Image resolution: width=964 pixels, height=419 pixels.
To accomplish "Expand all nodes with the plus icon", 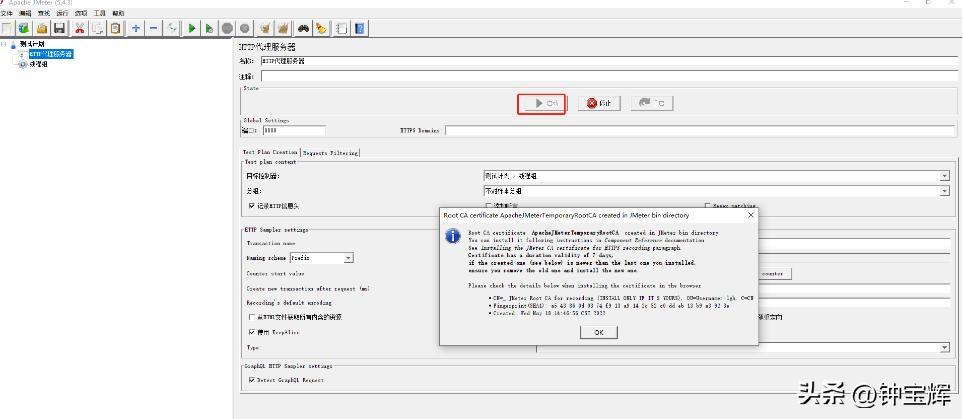I will tap(136, 28).
